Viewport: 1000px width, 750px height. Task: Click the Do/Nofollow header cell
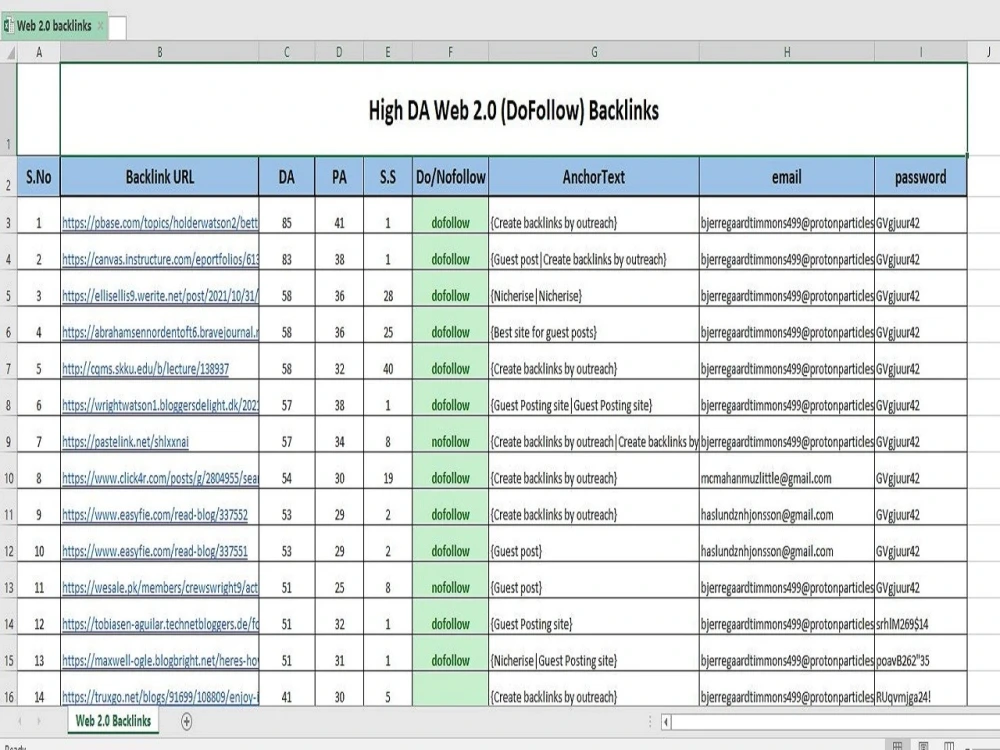coord(450,177)
